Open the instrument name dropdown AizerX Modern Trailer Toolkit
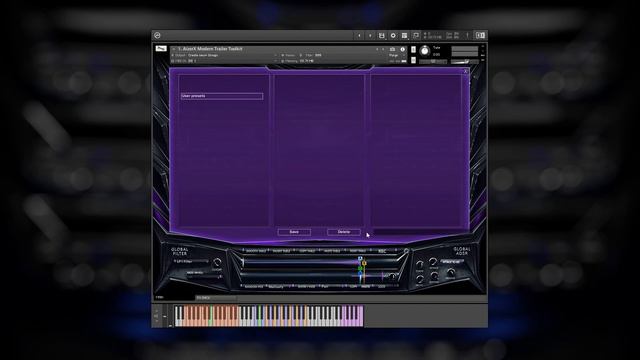 coord(210,49)
